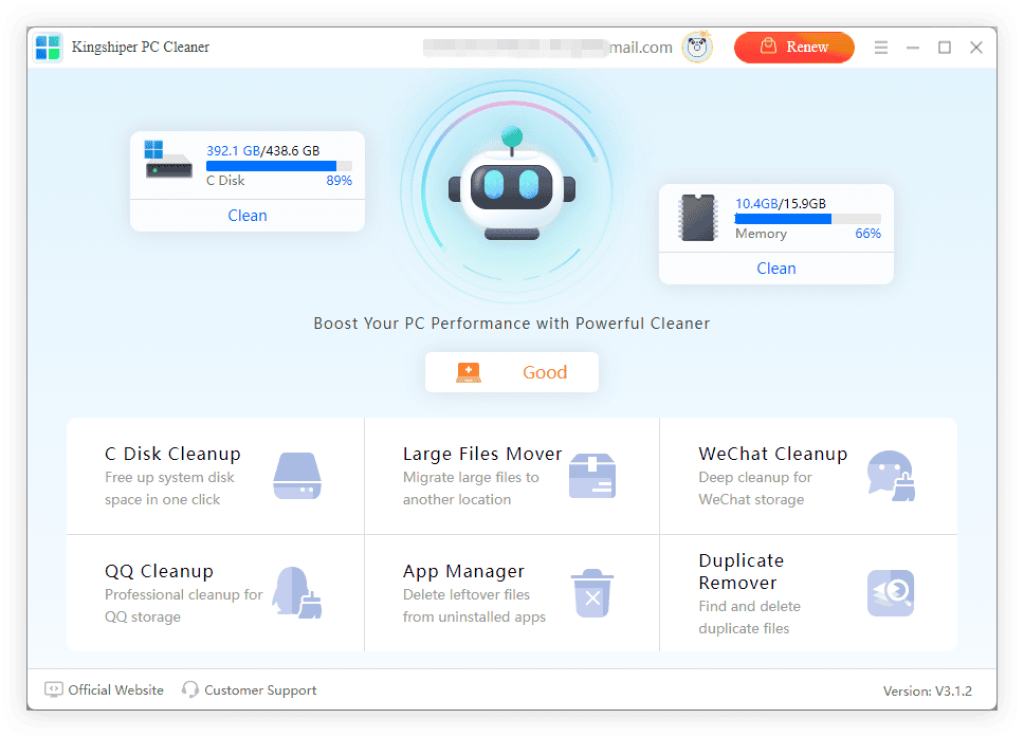Click 'Professional cleanup for QQ storage' text
Screen dimensions: 1024x737
[x=184, y=606]
